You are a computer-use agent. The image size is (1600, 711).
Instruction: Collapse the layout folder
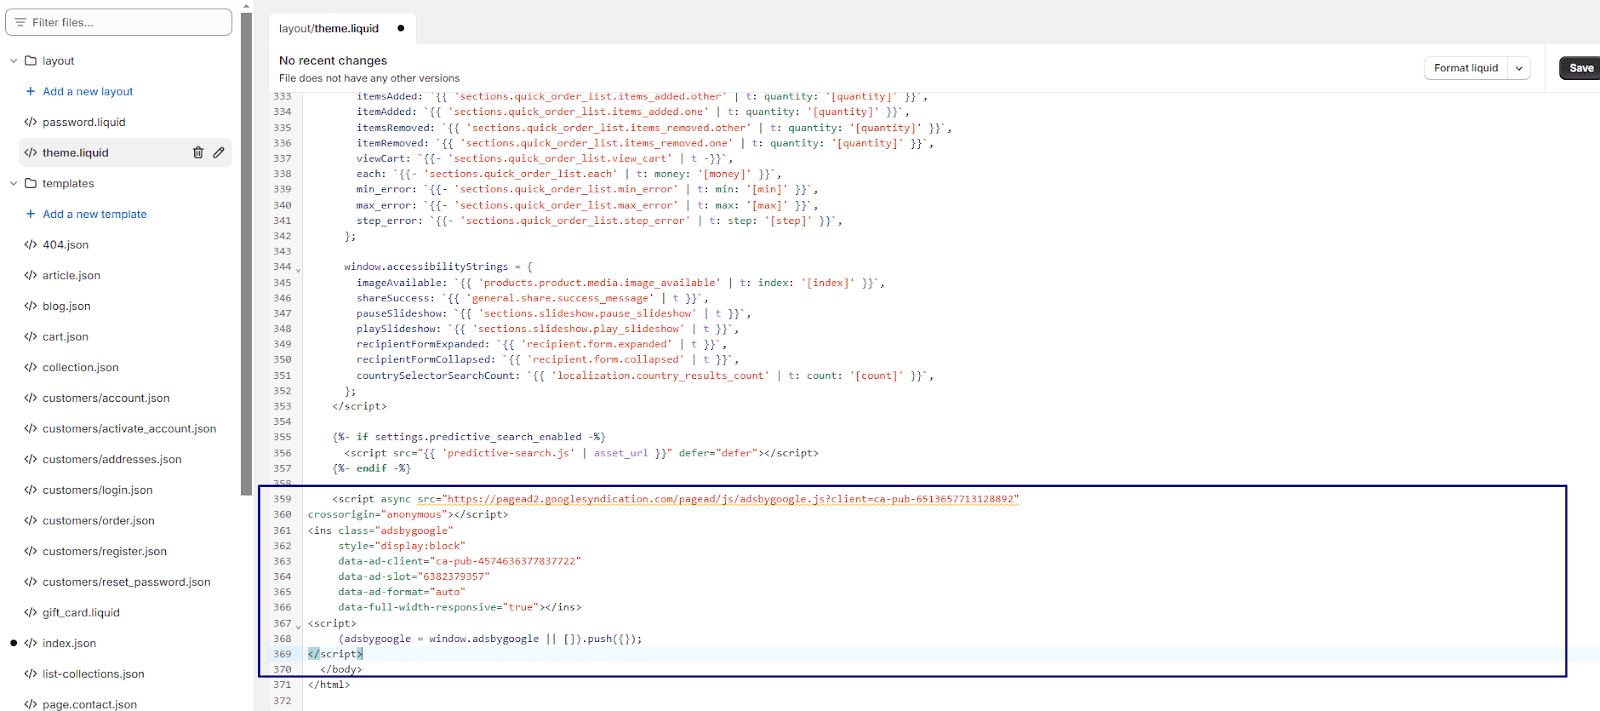(x=14, y=61)
